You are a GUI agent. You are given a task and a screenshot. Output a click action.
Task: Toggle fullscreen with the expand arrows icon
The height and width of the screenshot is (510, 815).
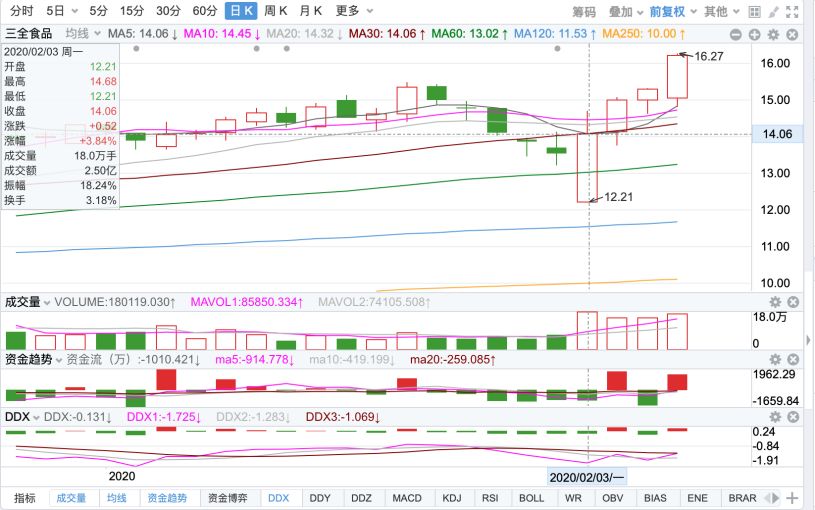coord(792,11)
